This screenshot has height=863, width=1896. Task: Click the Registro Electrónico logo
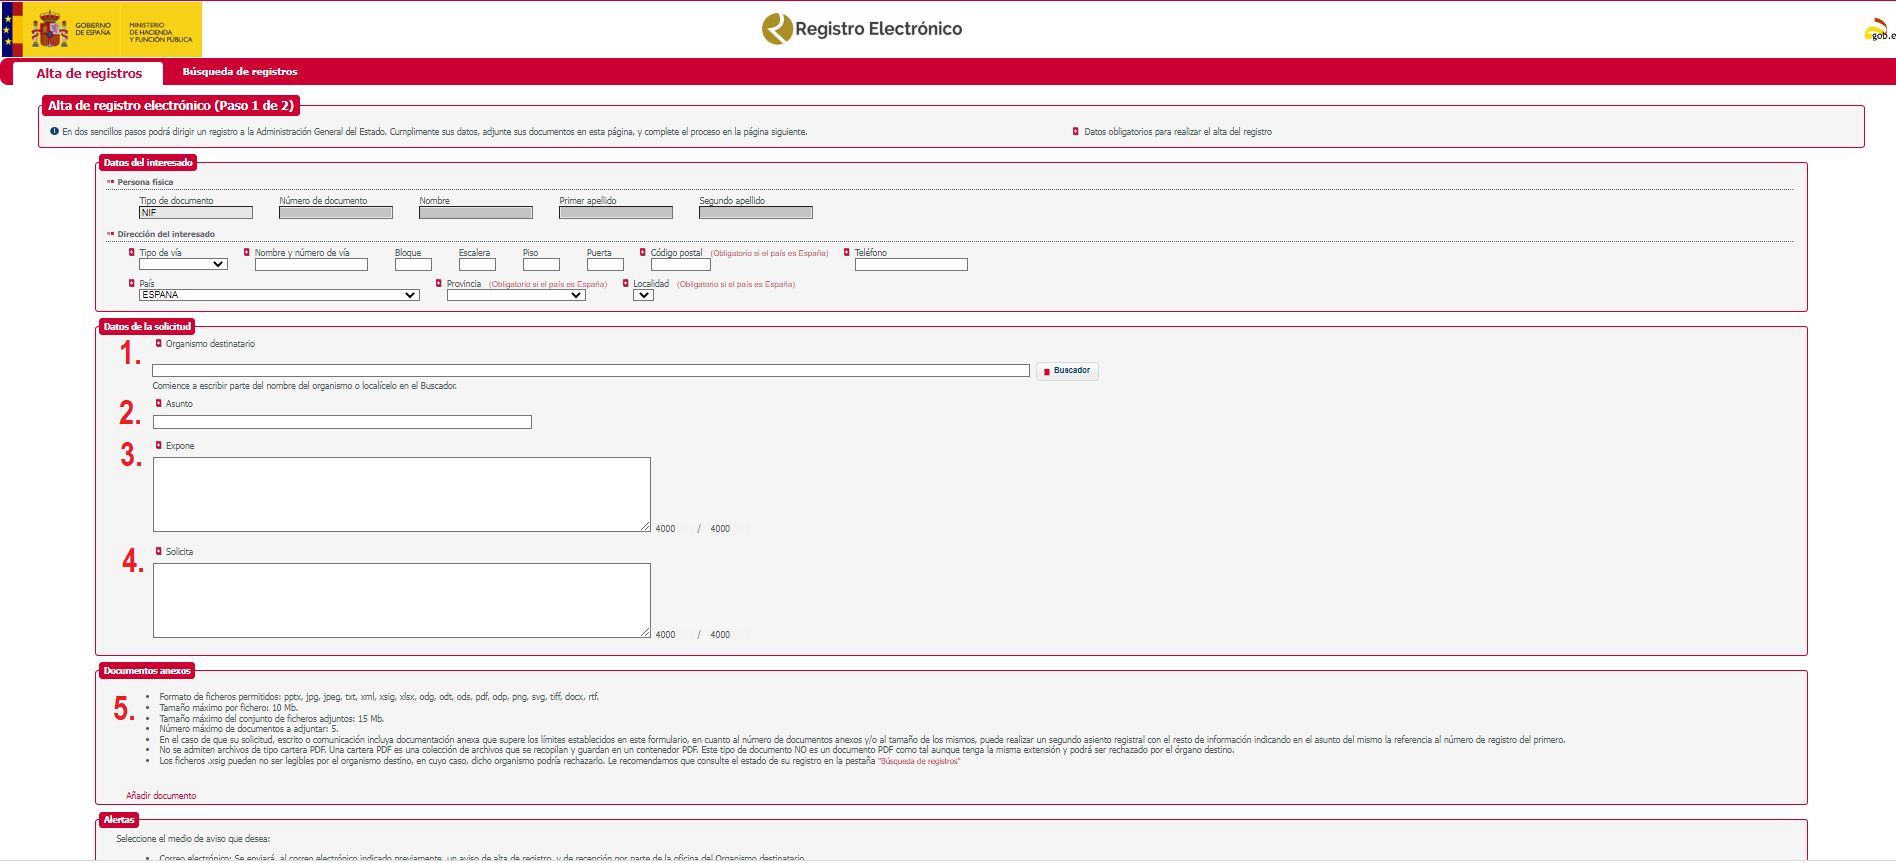click(x=862, y=29)
